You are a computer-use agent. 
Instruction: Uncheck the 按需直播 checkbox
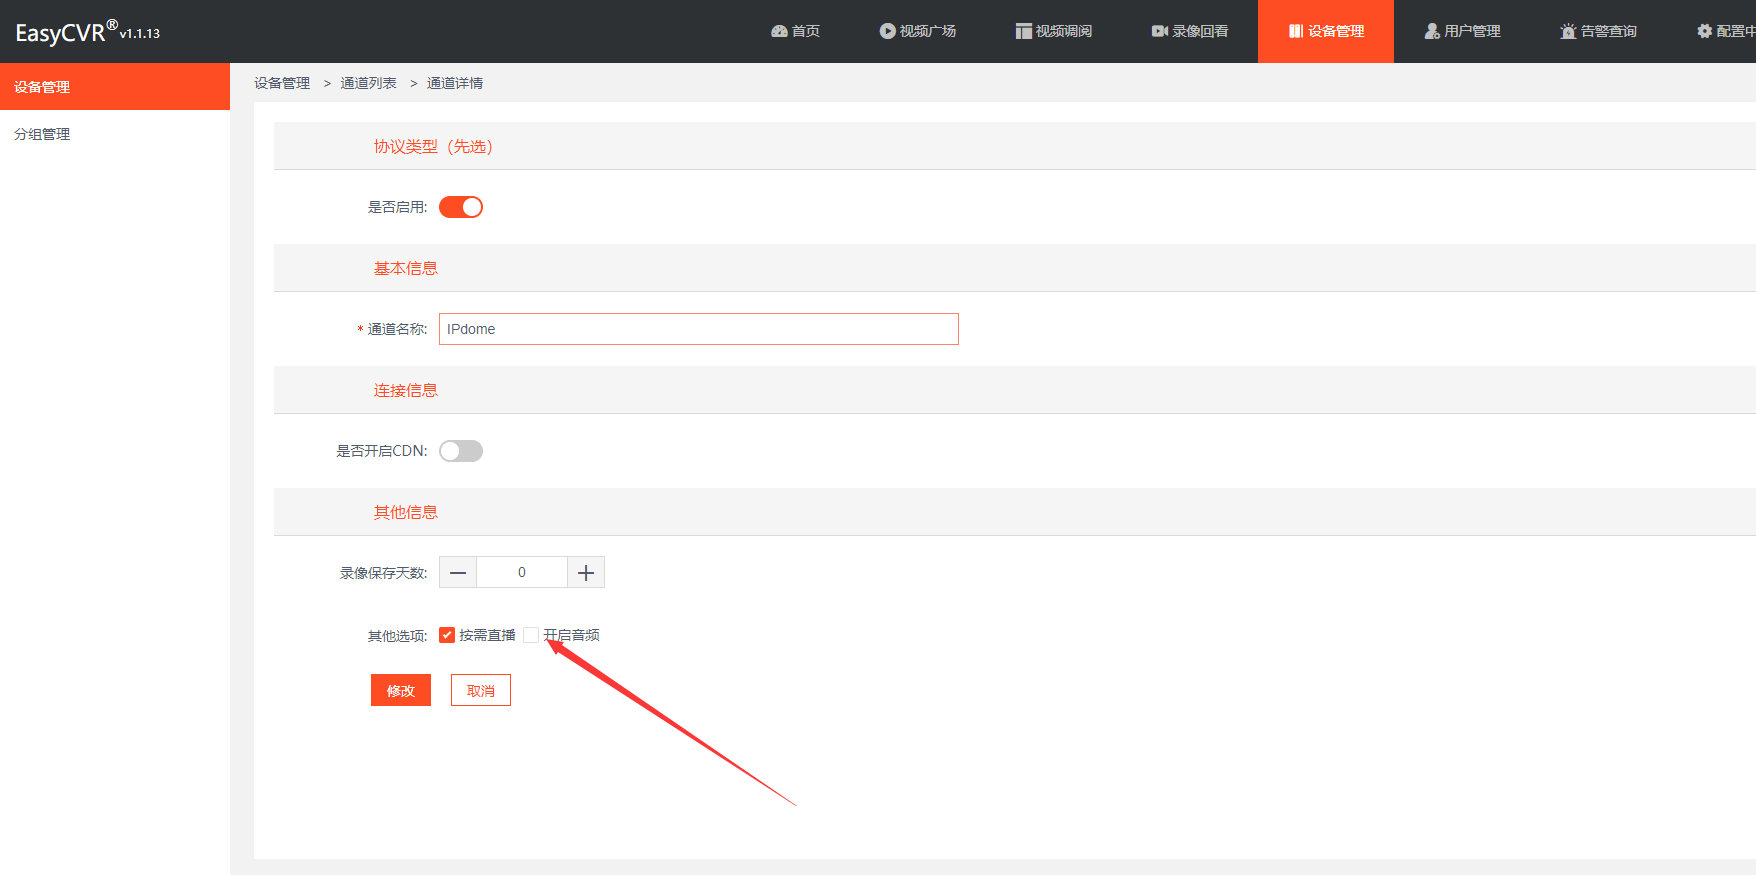click(447, 635)
